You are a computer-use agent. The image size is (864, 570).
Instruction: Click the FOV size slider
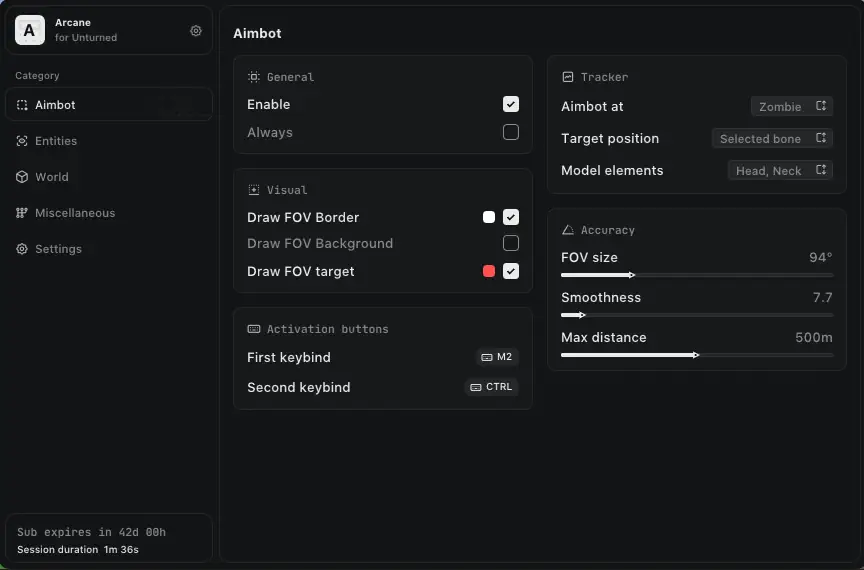(697, 275)
